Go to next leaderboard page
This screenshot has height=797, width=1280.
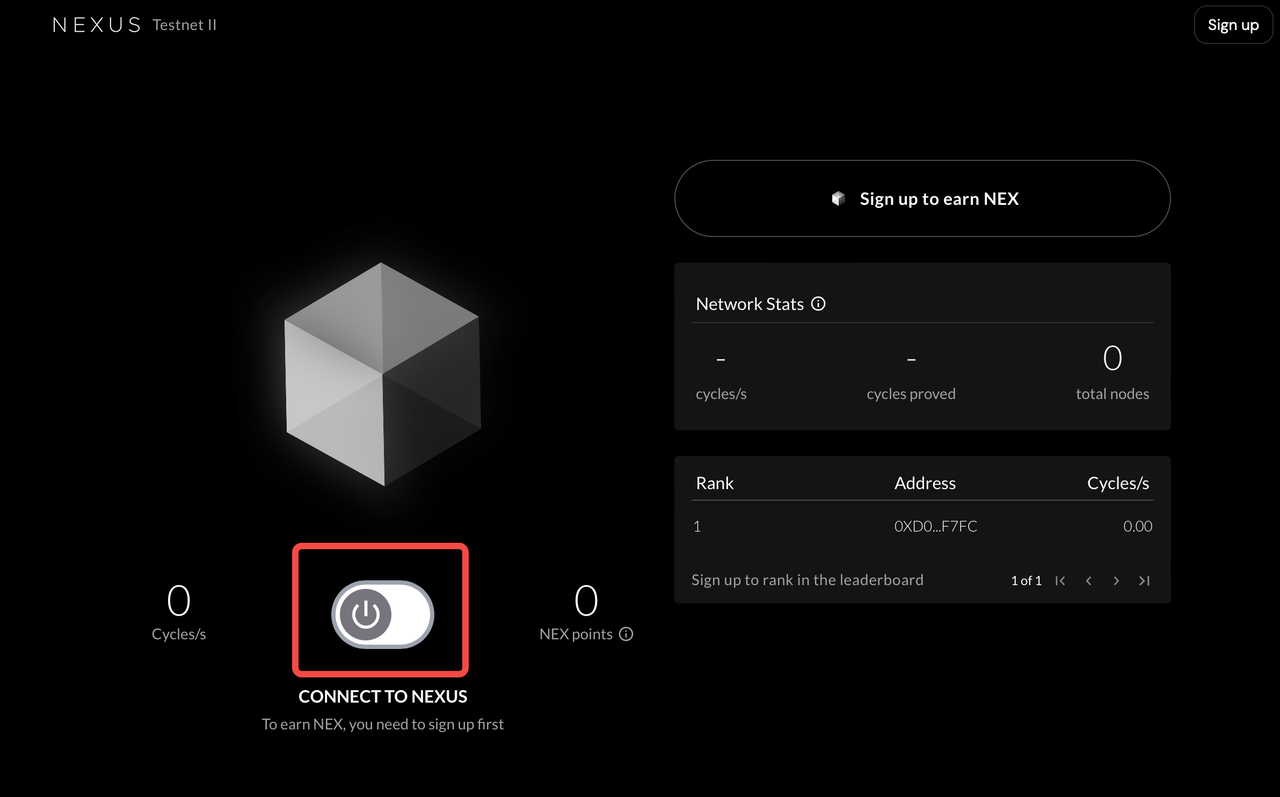click(x=1116, y=581)
